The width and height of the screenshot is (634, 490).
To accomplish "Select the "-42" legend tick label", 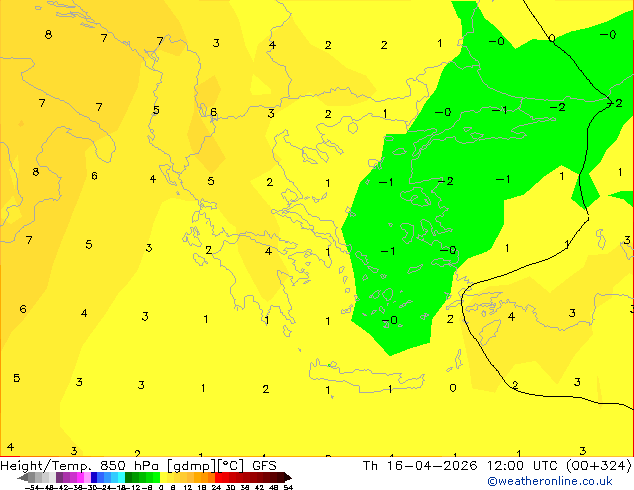I will pos(61,488).
